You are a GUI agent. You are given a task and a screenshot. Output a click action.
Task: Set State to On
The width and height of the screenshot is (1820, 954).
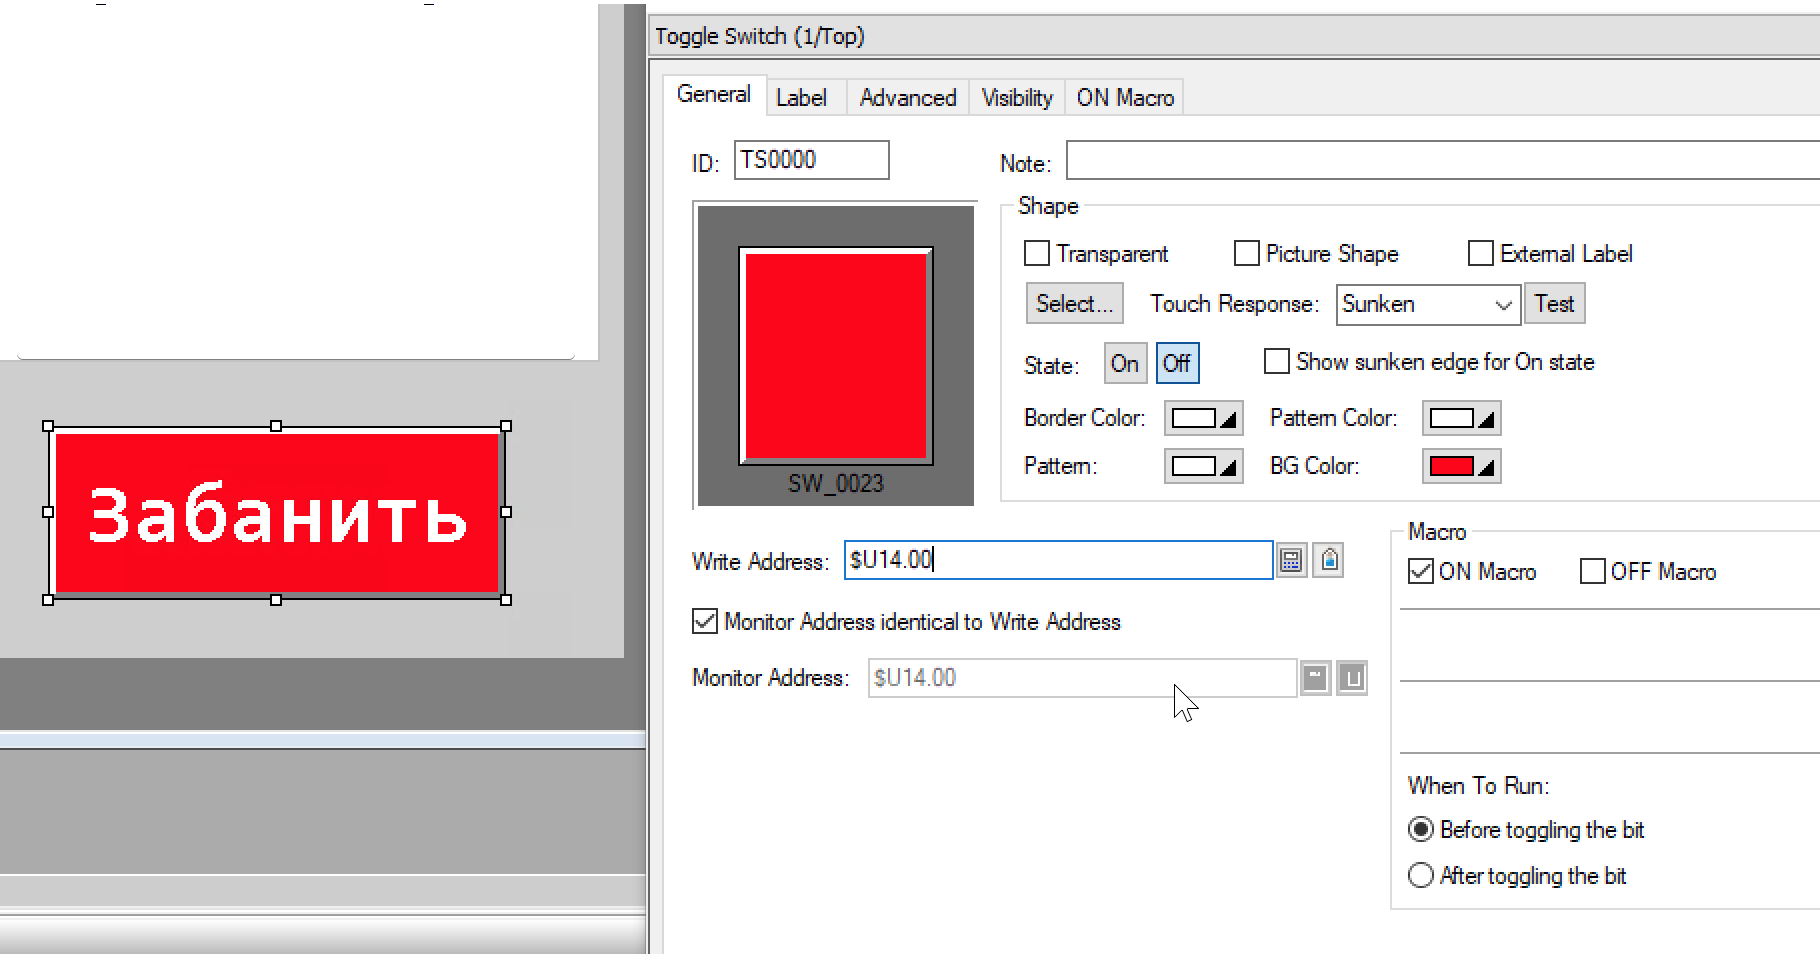click(x=1125, y=364)
